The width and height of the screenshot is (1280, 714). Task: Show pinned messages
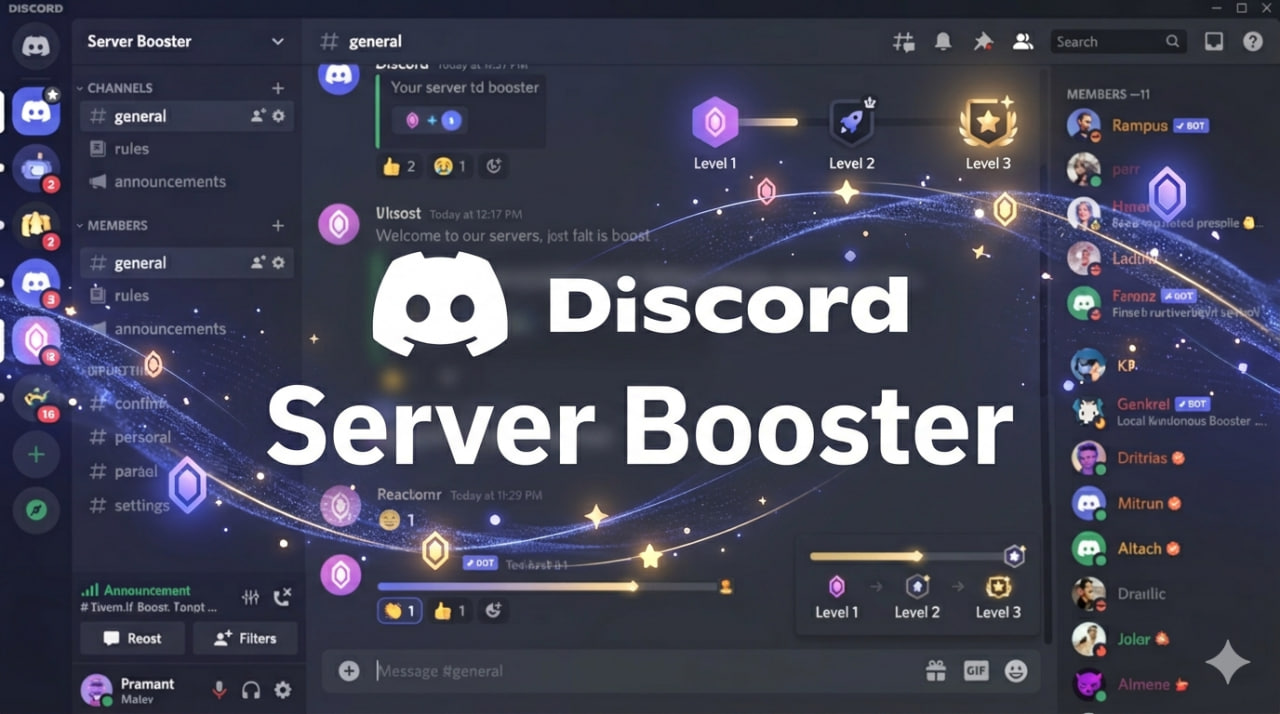pyautogui.click(x=982, y=42)
